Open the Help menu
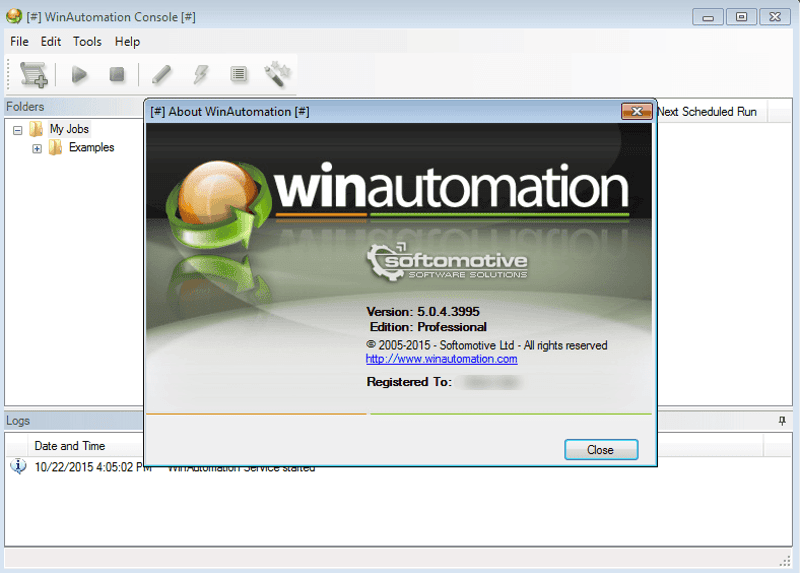The width and height of the screenshot is (800, 573). tap(127, 42)
